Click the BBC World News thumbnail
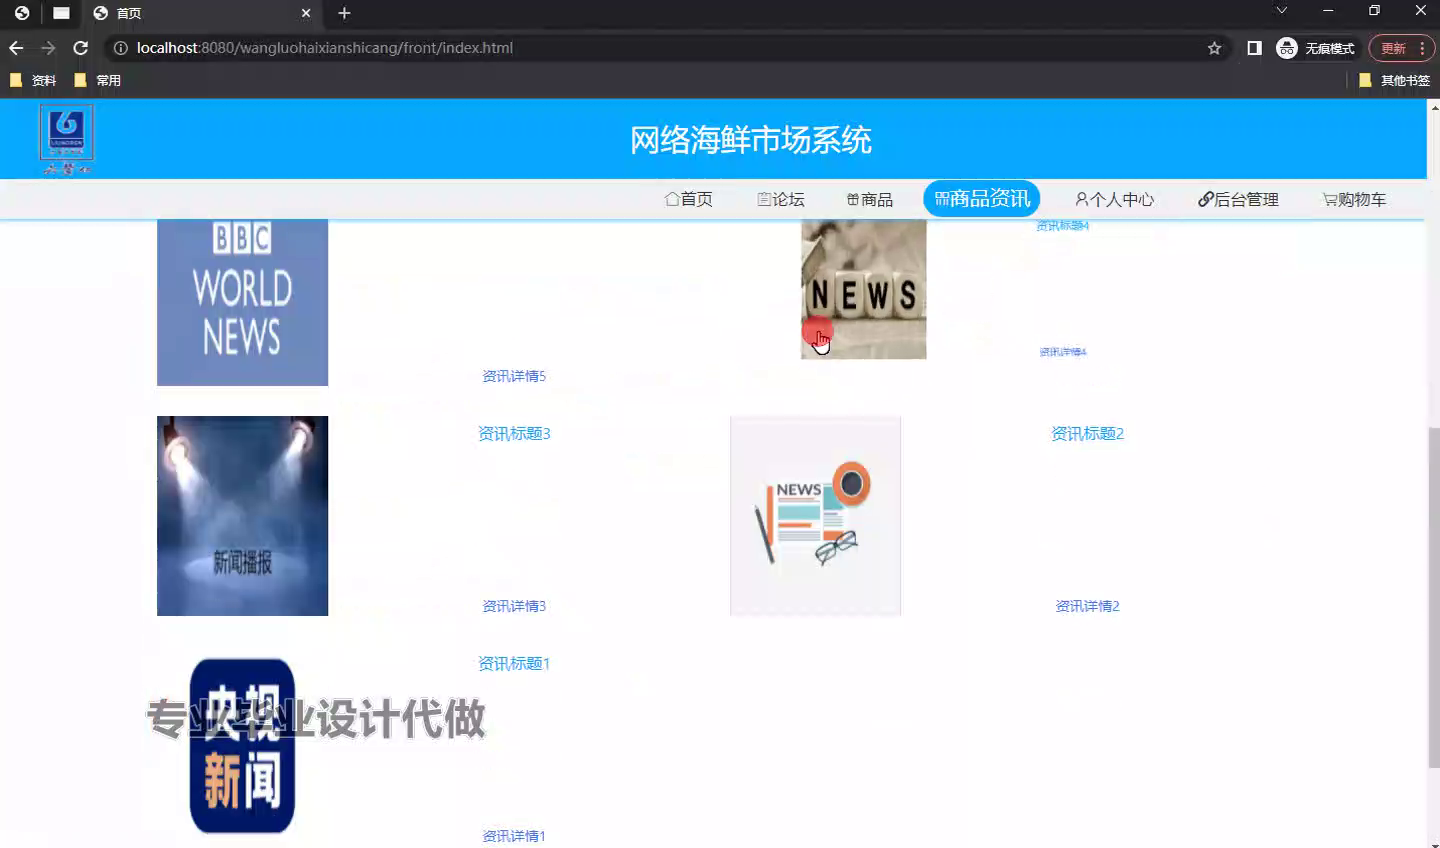This screenshot has height=848, width=1440. point(242,302)
